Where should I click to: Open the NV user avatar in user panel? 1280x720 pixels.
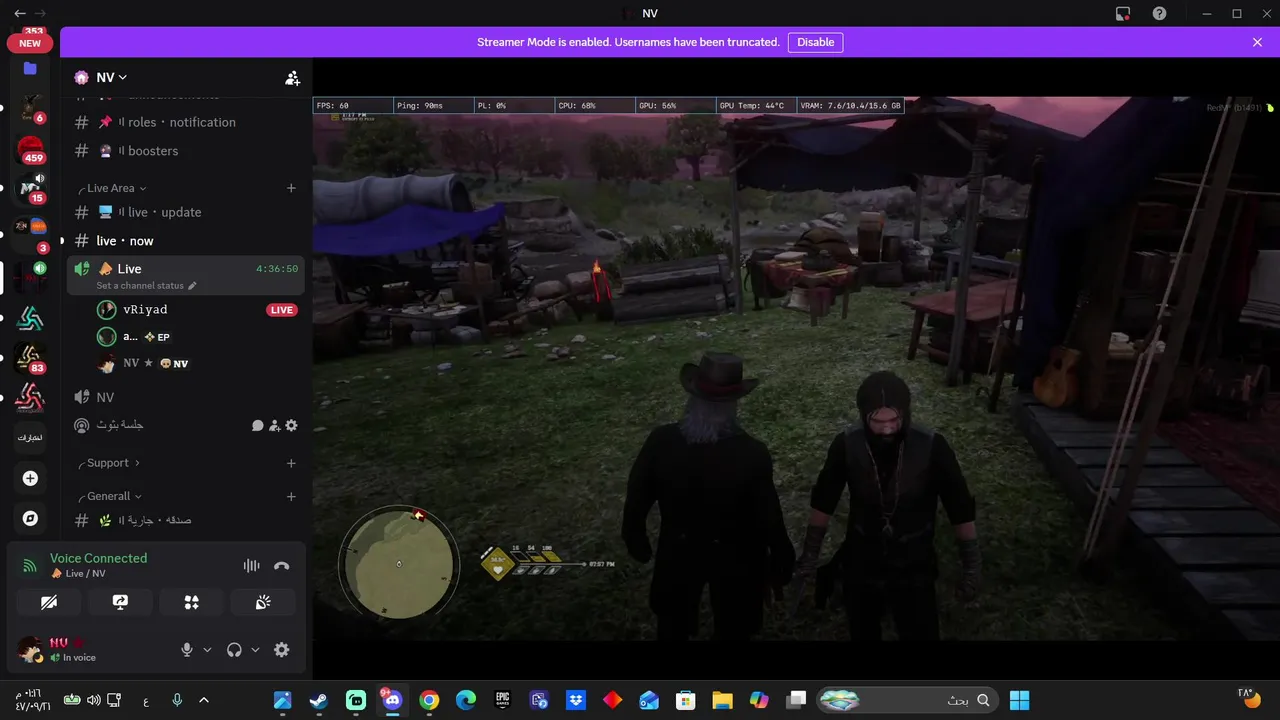[30, 649]
